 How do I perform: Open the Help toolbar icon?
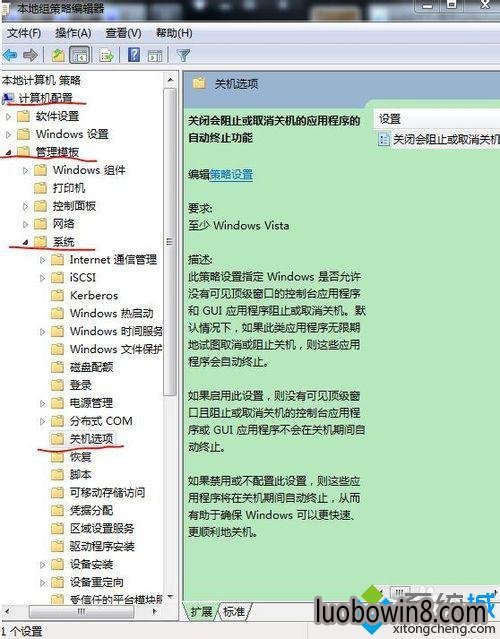click(134, 55)
